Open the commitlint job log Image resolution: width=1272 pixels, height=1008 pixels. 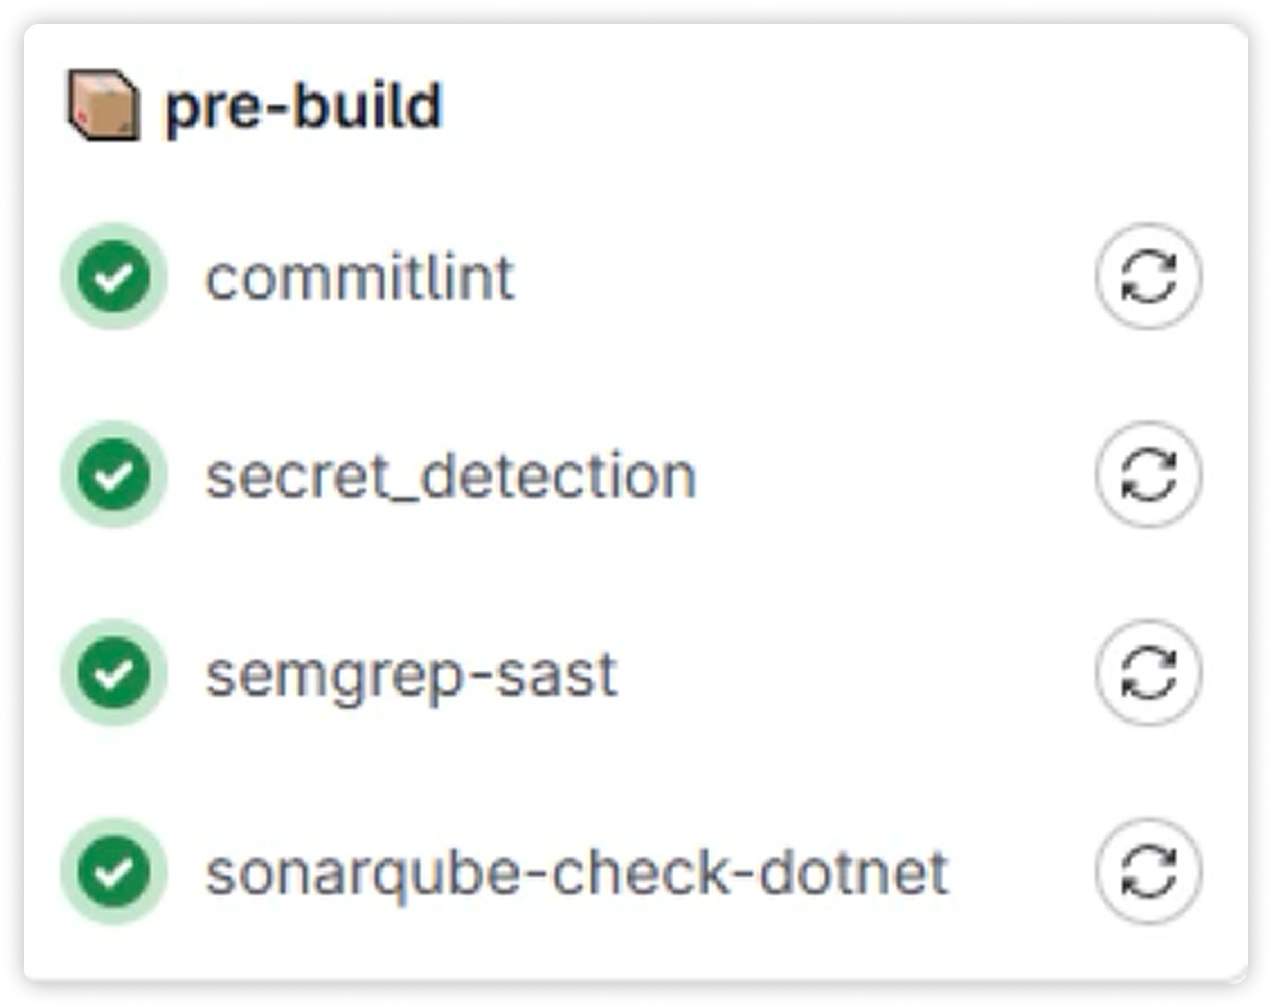[360, 277]
